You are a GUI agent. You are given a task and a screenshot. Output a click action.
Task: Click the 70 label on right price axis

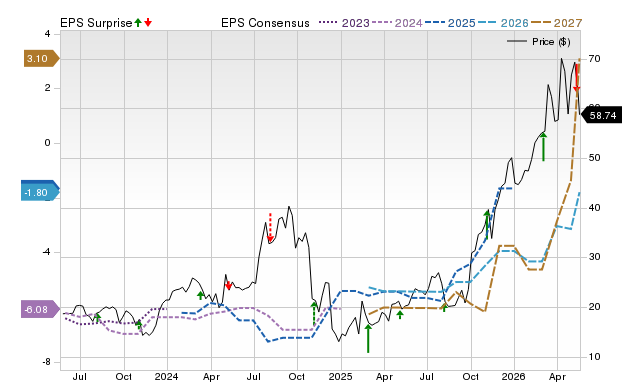point(595,59)
